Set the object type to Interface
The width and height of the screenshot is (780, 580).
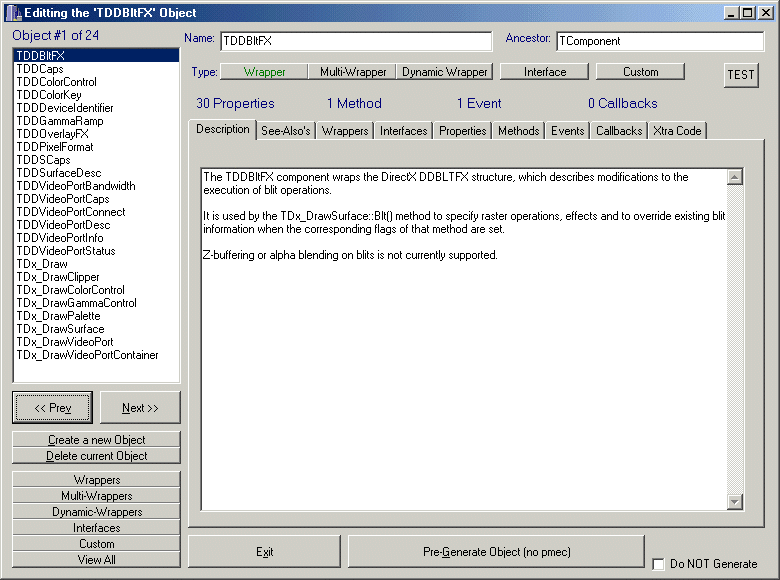tap(544, 72)
